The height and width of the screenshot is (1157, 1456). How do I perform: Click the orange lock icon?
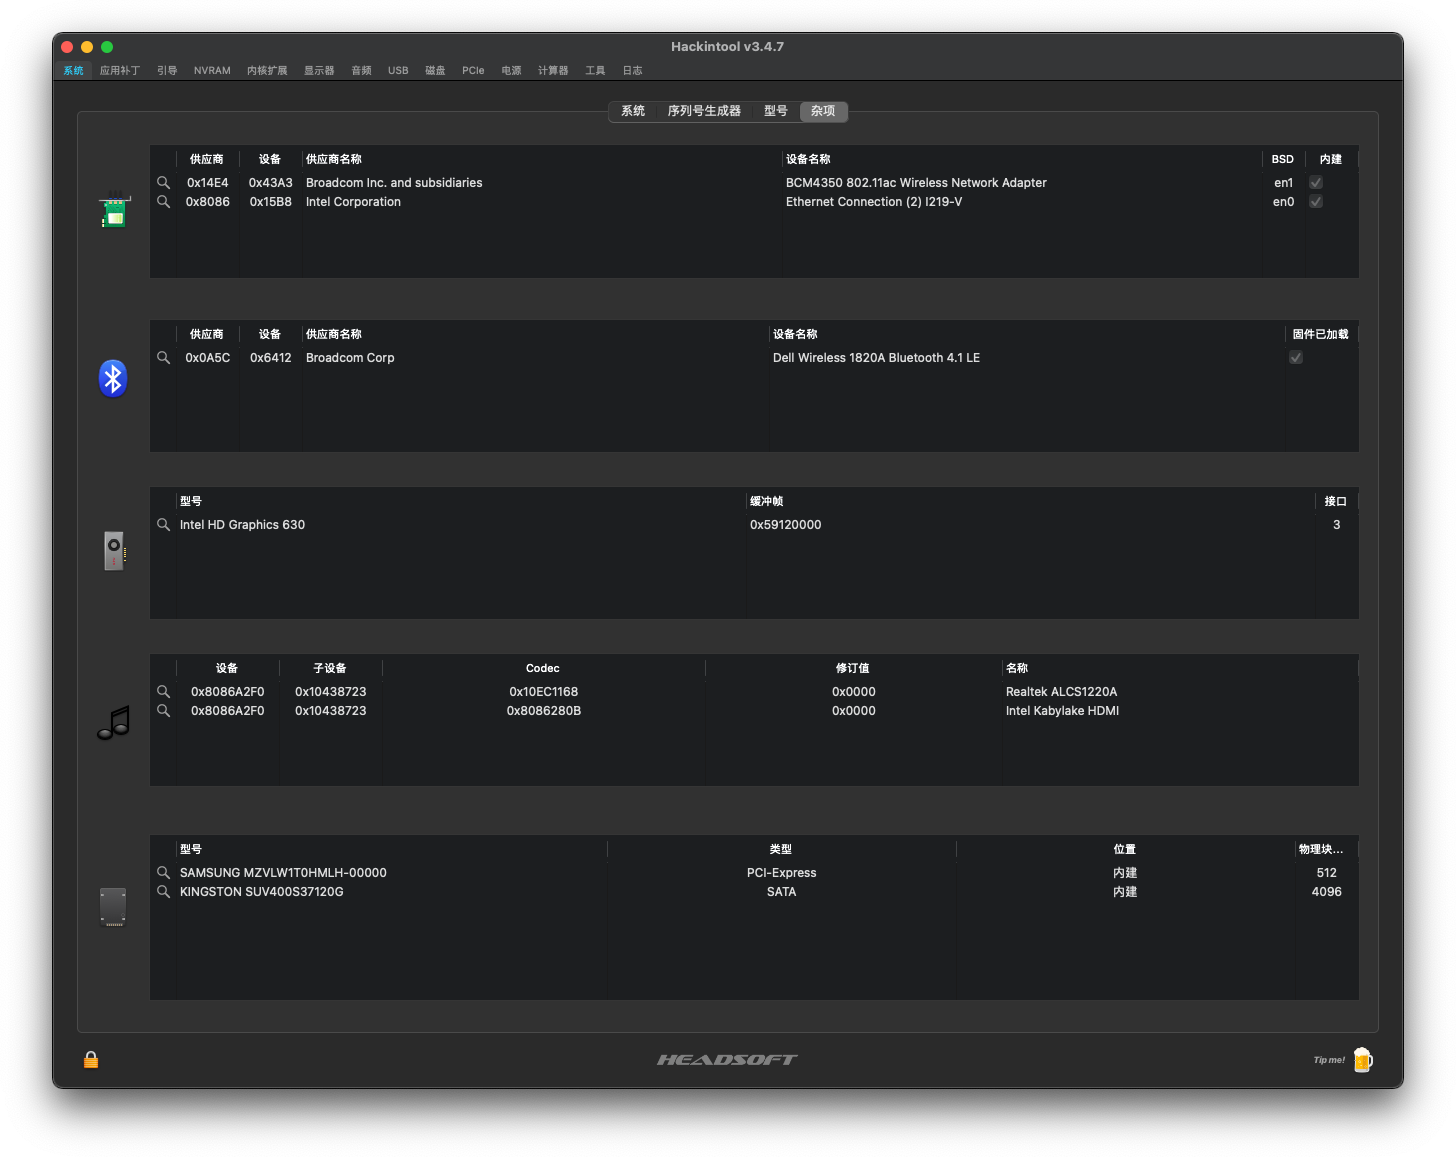click(x=91, y=1059)
